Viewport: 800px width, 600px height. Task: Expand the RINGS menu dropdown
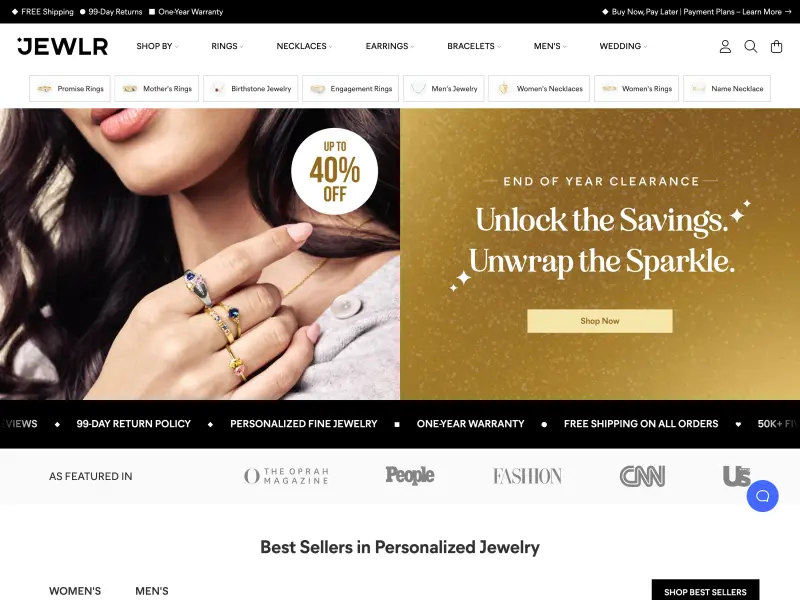(x=227, y=46)
